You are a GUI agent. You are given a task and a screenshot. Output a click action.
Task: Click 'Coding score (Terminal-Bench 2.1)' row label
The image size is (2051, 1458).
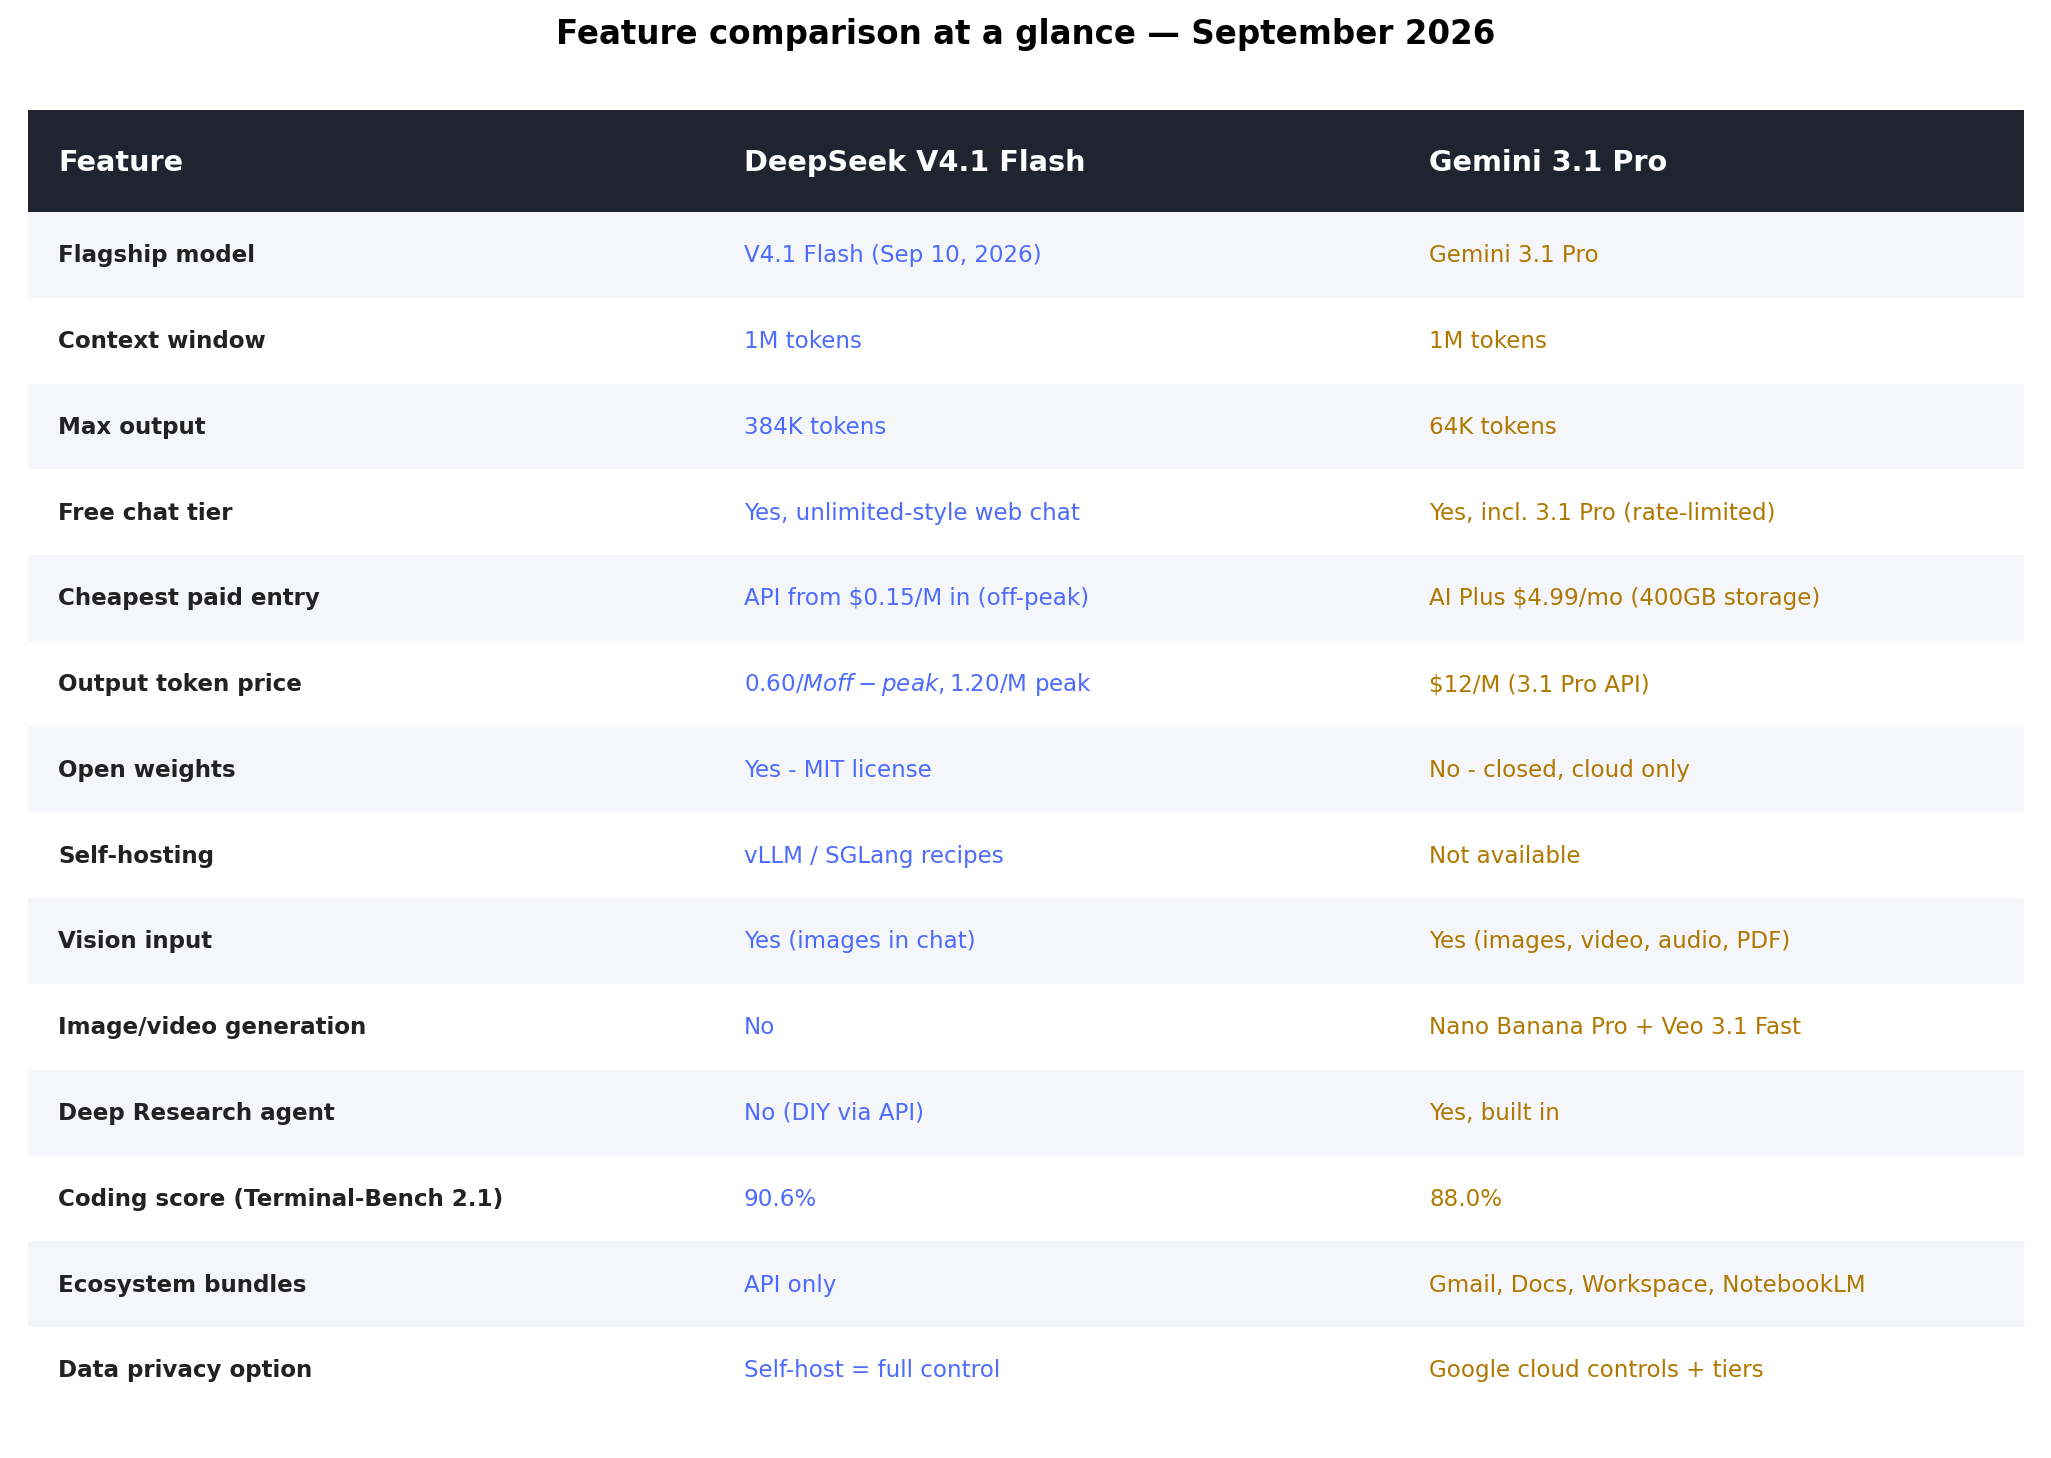click(280, 1199)
